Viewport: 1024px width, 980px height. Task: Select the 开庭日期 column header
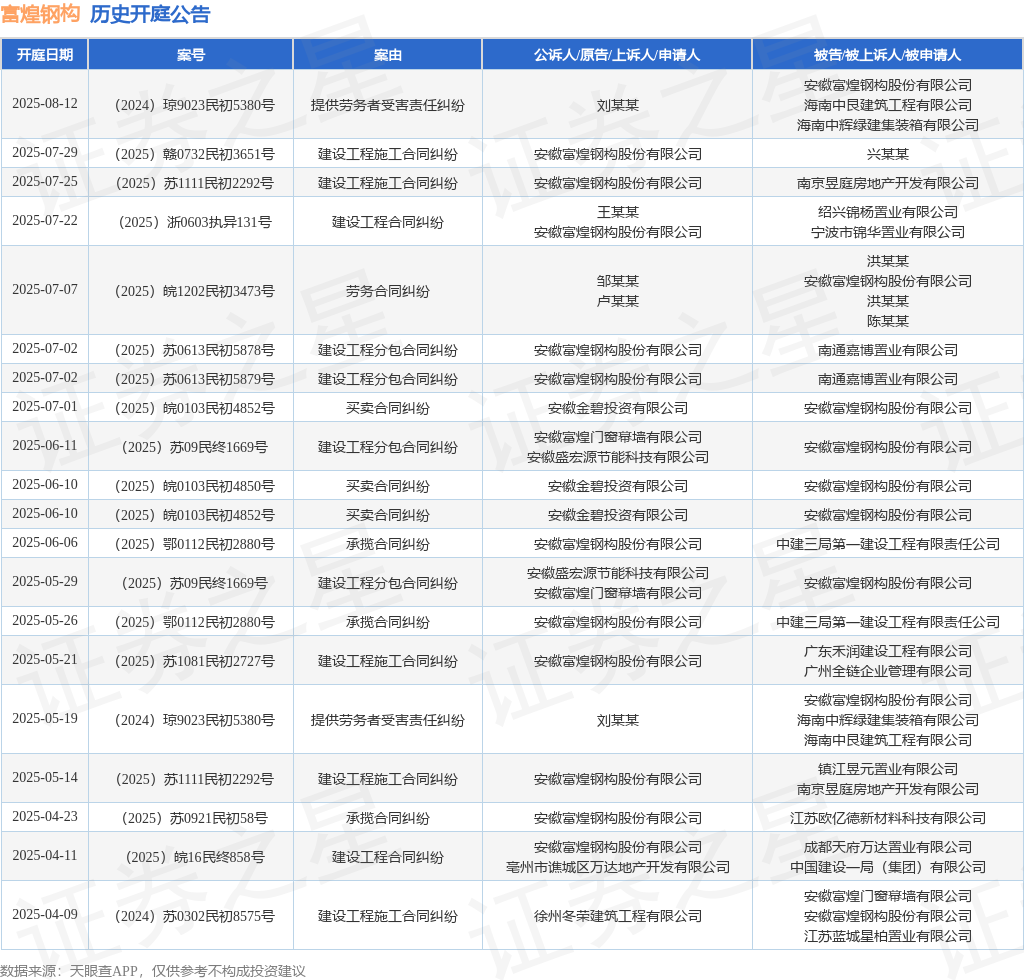click(44, 55)
